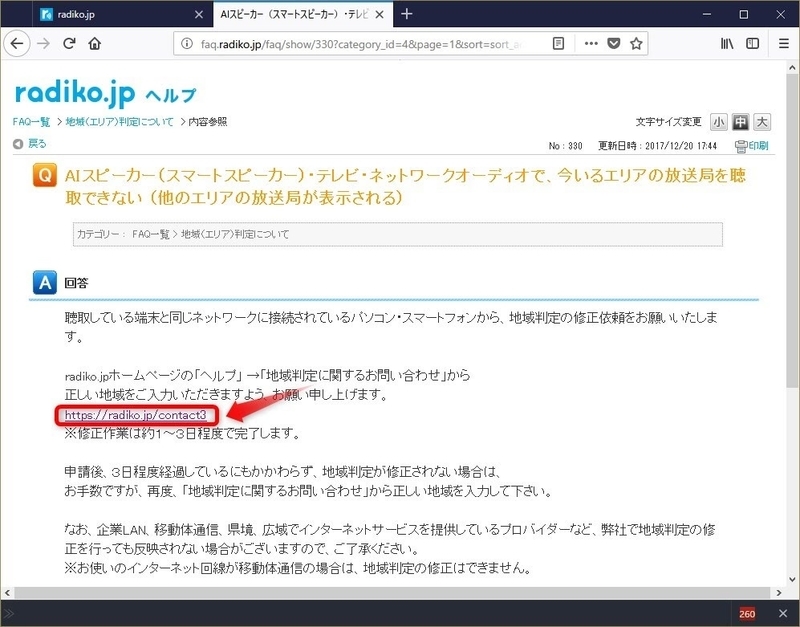This screenshot has height=627, width=800.
Task: Close the radiko.jp tab
Action: click(199, 15)
